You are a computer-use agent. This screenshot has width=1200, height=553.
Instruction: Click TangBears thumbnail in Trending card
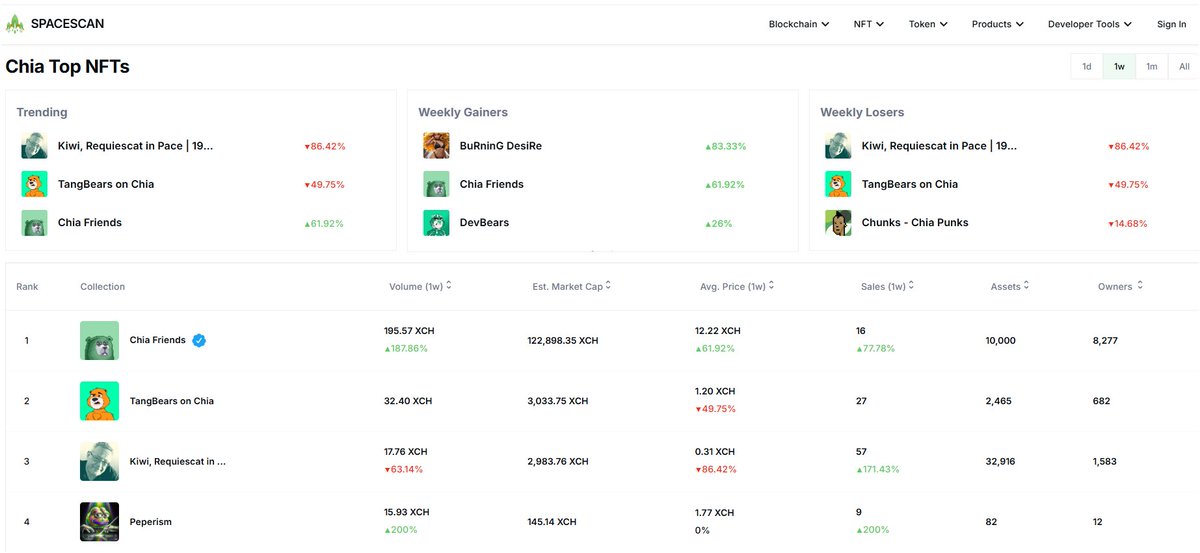pyautogui.click(x=35, y=184)
